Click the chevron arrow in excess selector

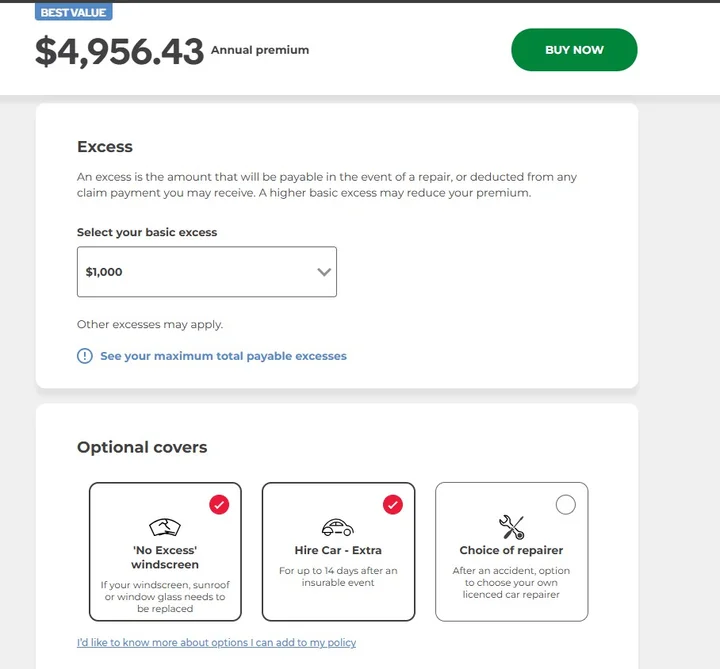pyautogui.click(x=324, y=272)
